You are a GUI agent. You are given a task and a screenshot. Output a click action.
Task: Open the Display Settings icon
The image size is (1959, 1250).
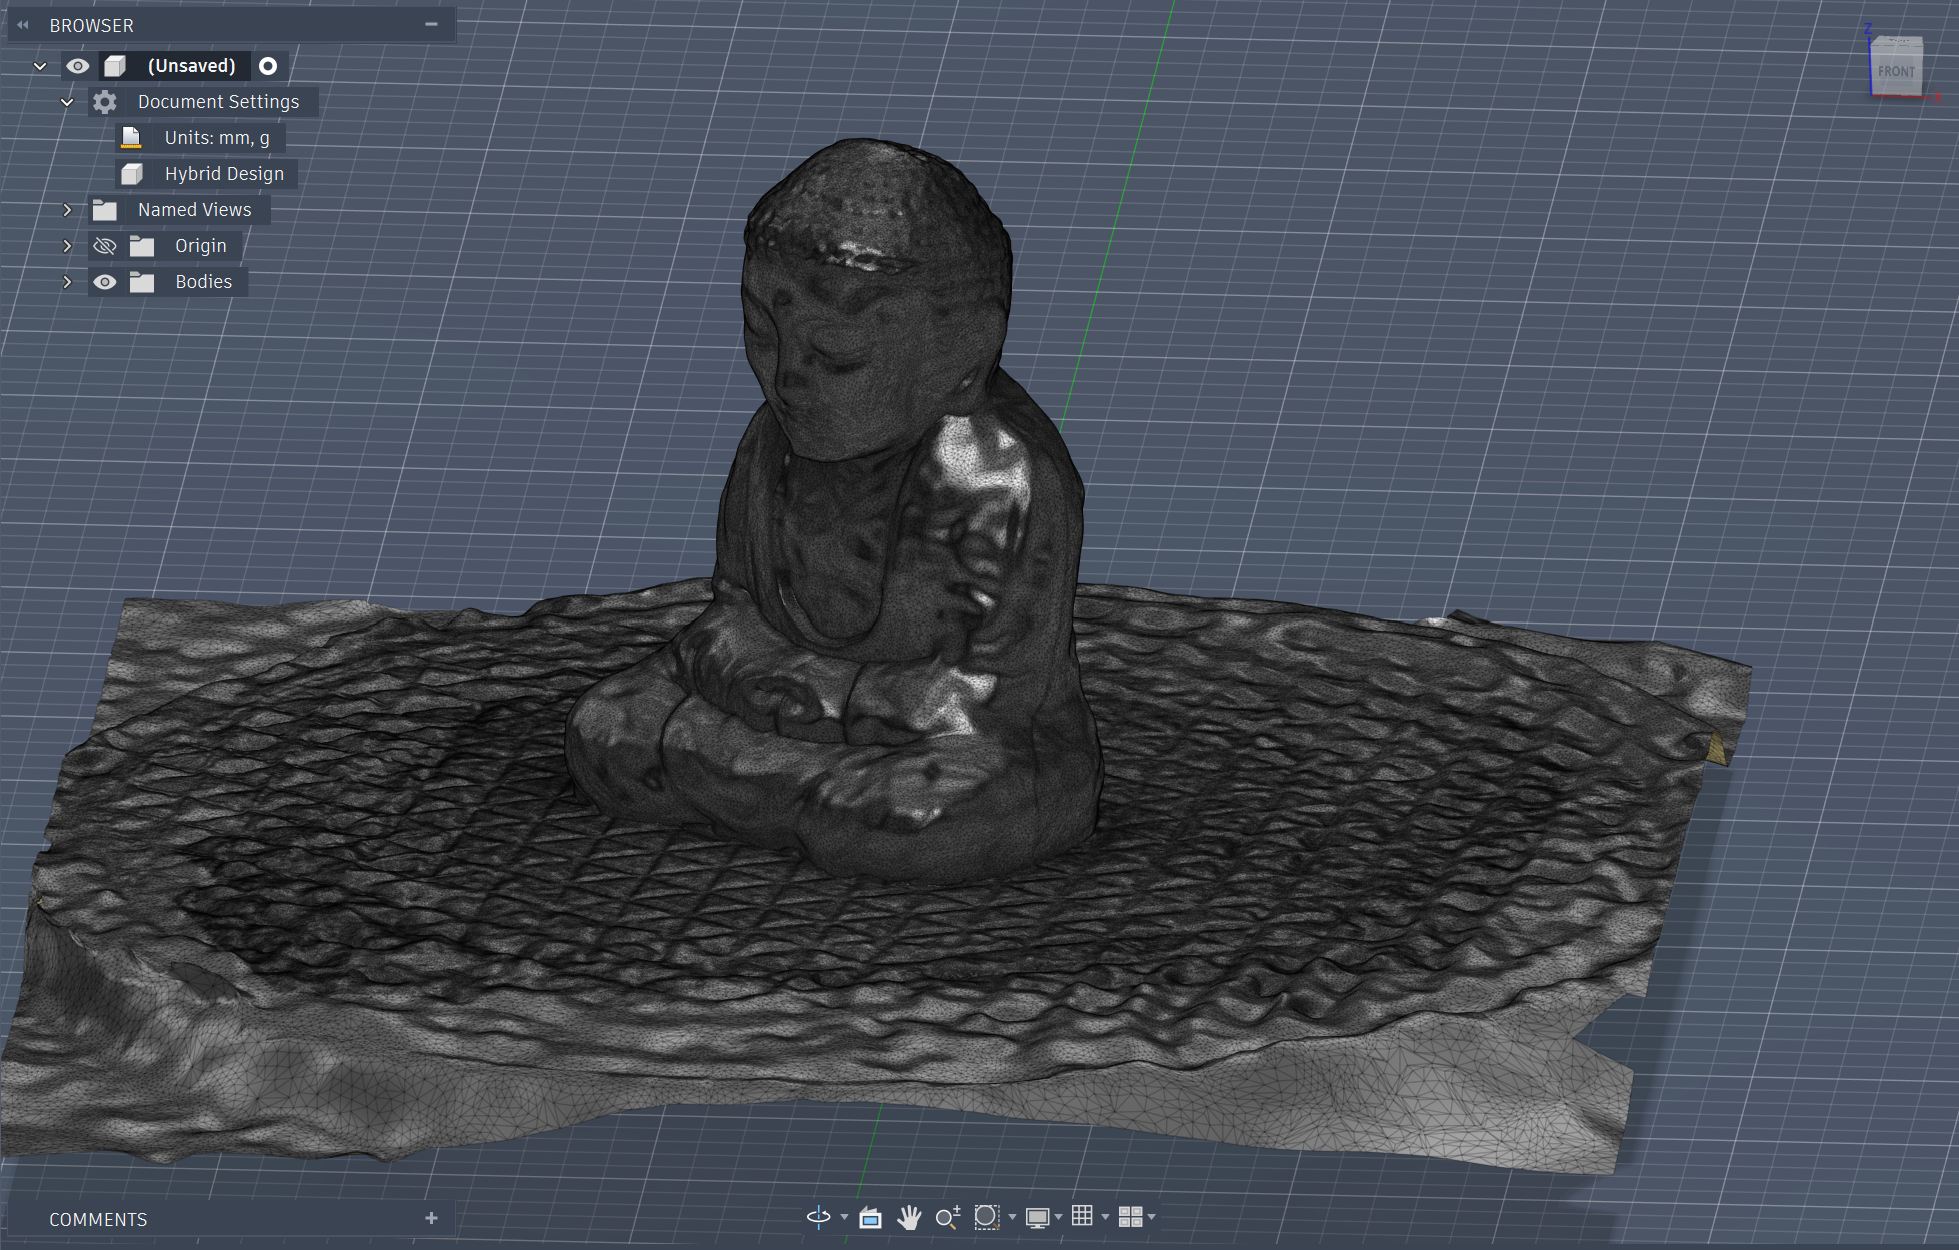[1038, 1217]
